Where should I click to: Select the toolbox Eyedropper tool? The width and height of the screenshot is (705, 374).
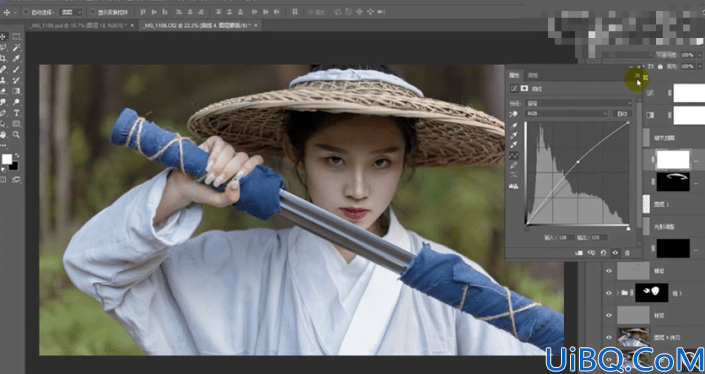(16, 58)
